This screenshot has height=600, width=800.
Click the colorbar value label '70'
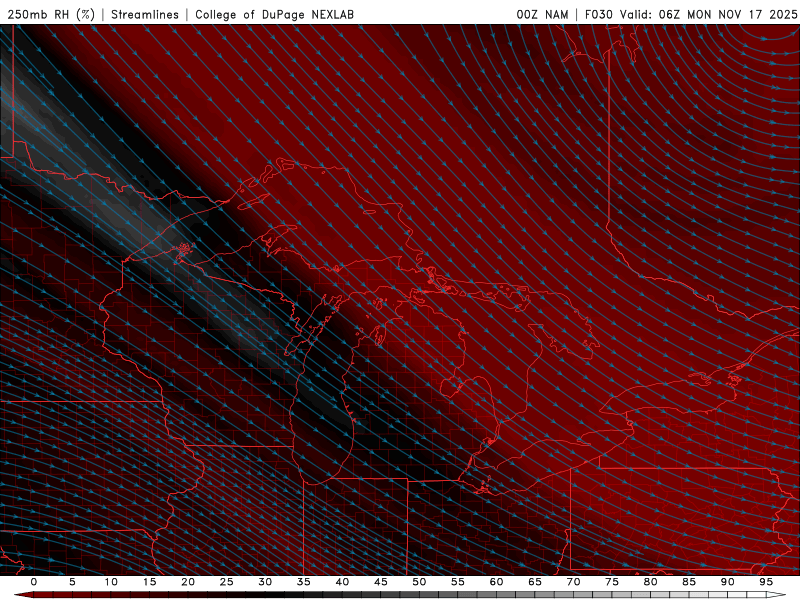click(x=573, y=582)
